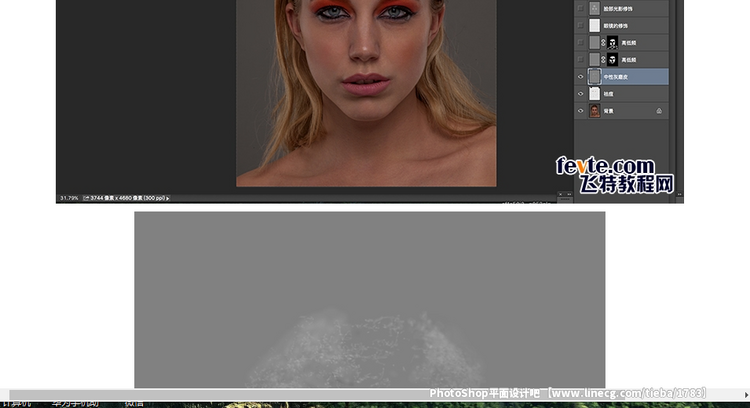Select the mask thumbnail of upper 高低频 layer
This screenshot has width=750, height=408.
[x=611, y=43]
